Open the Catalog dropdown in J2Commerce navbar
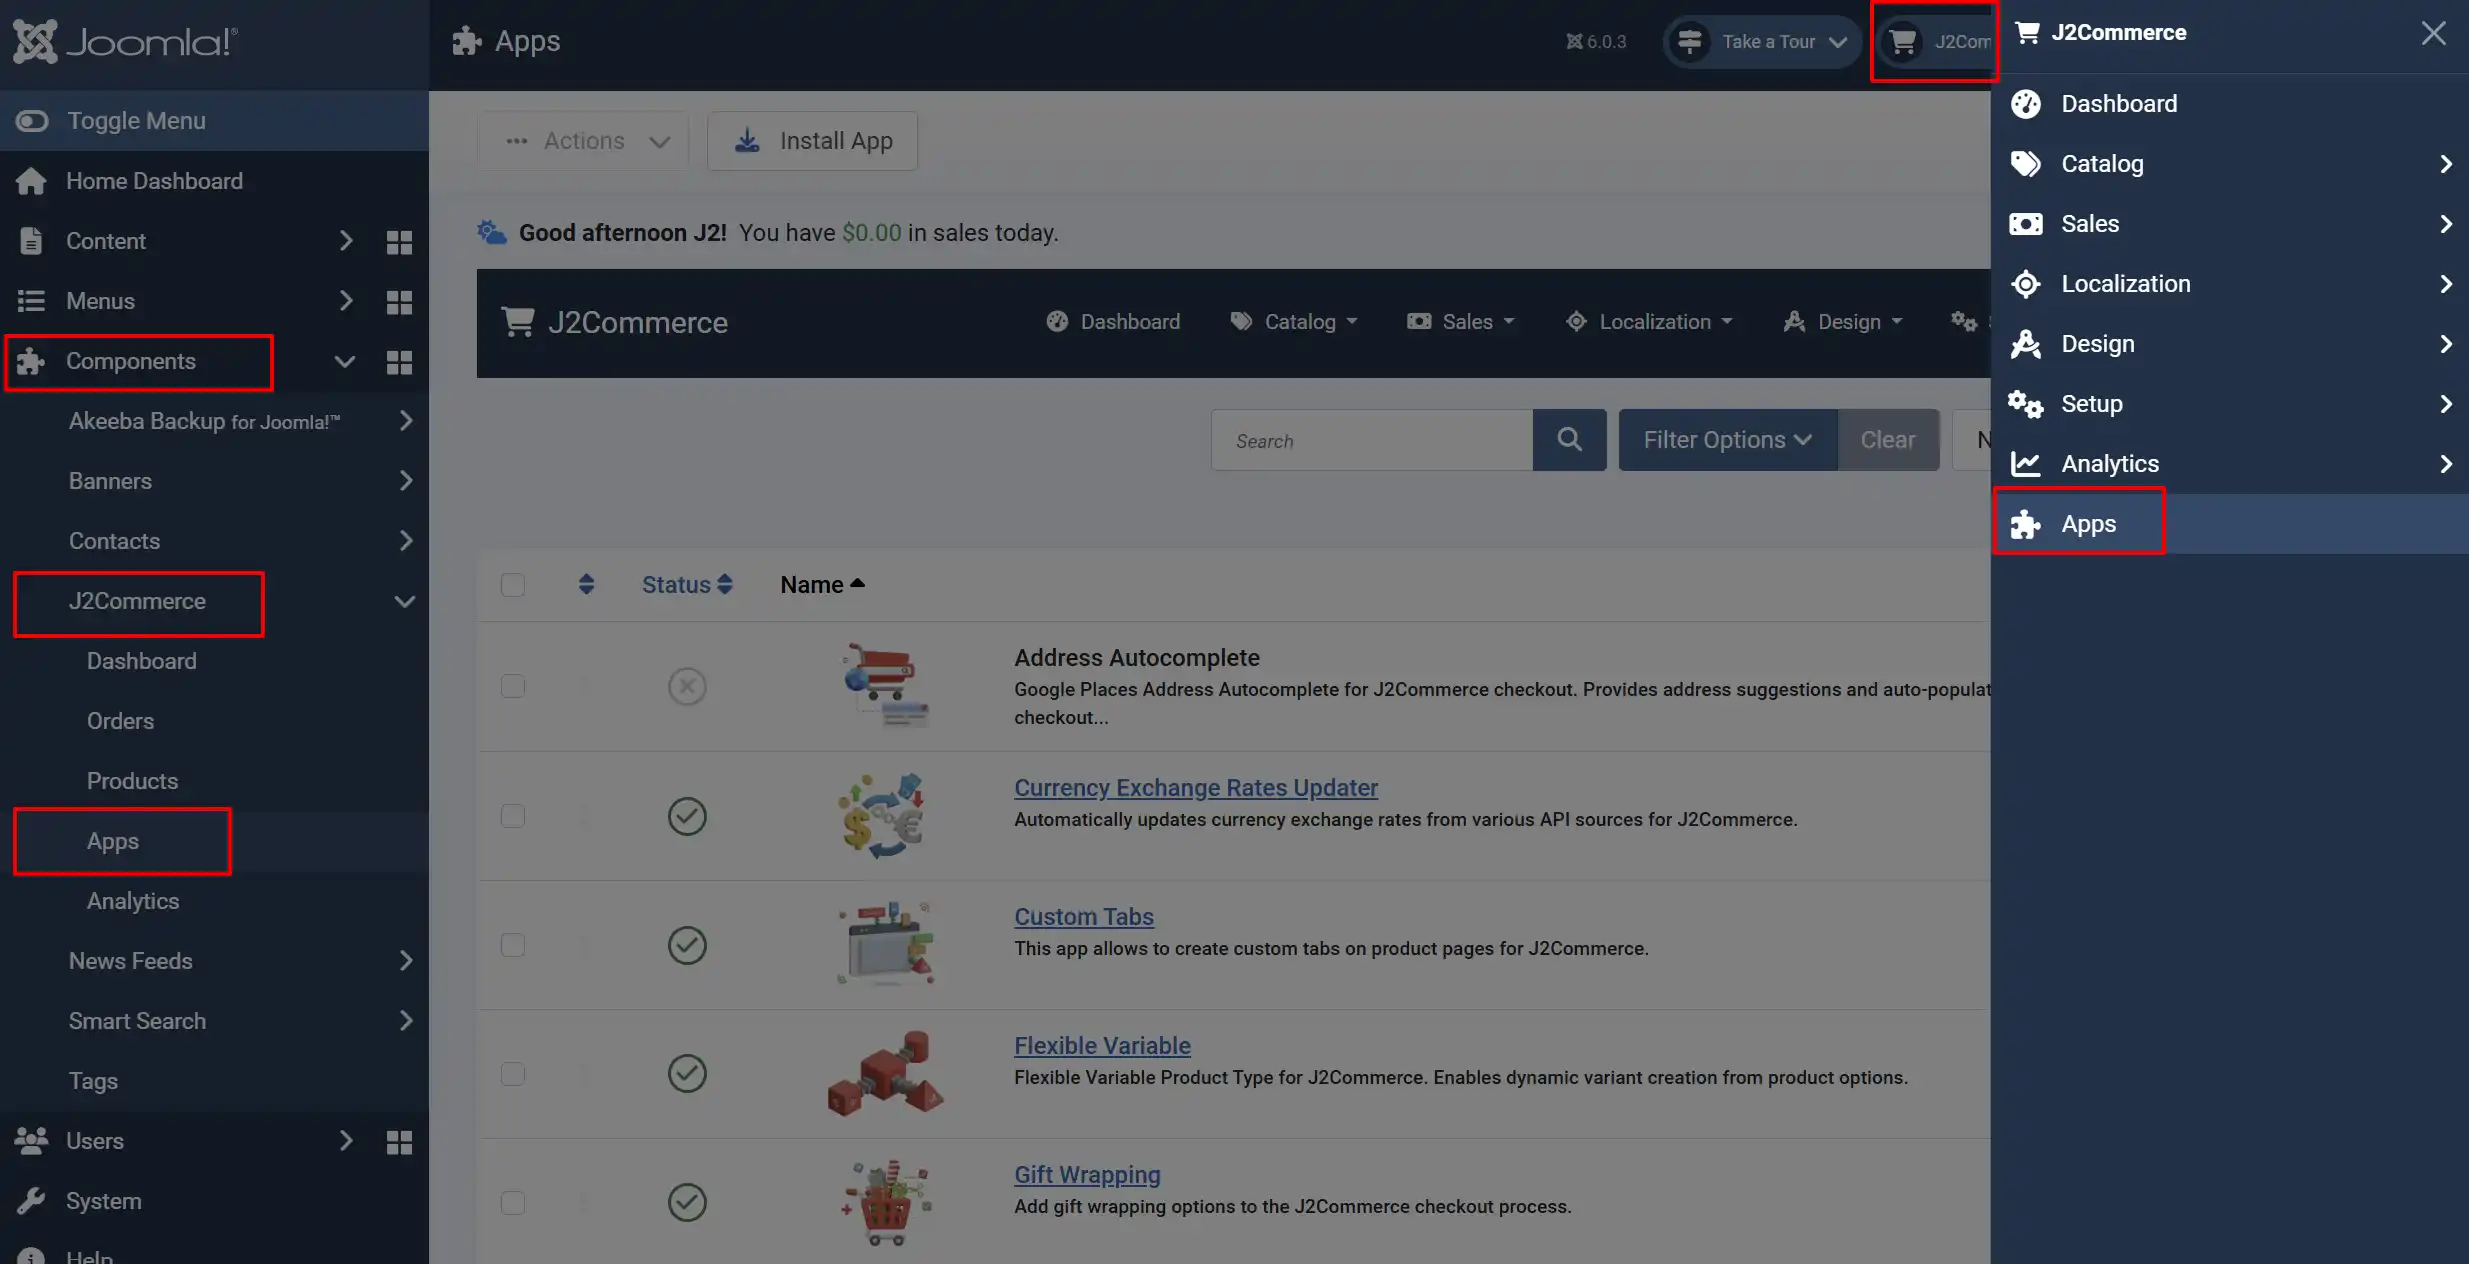 coord(1294,322)
